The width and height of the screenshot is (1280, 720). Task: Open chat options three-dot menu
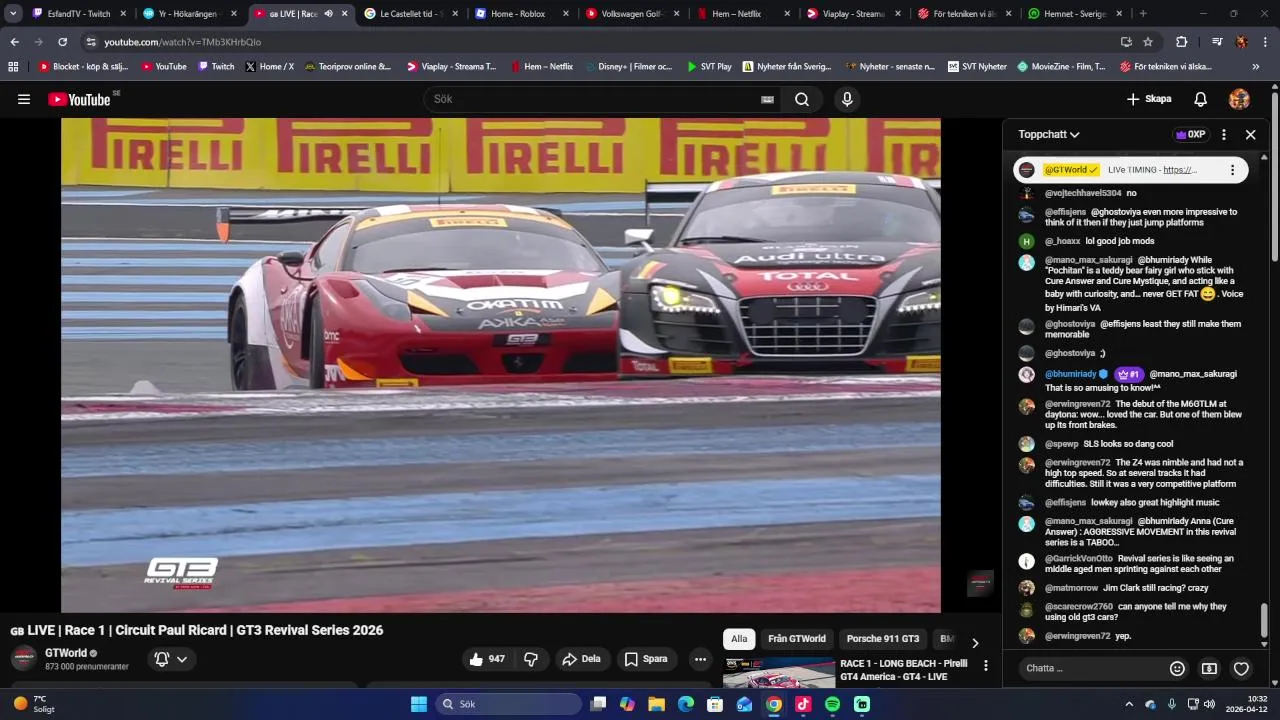click(x=1223, y=134)
